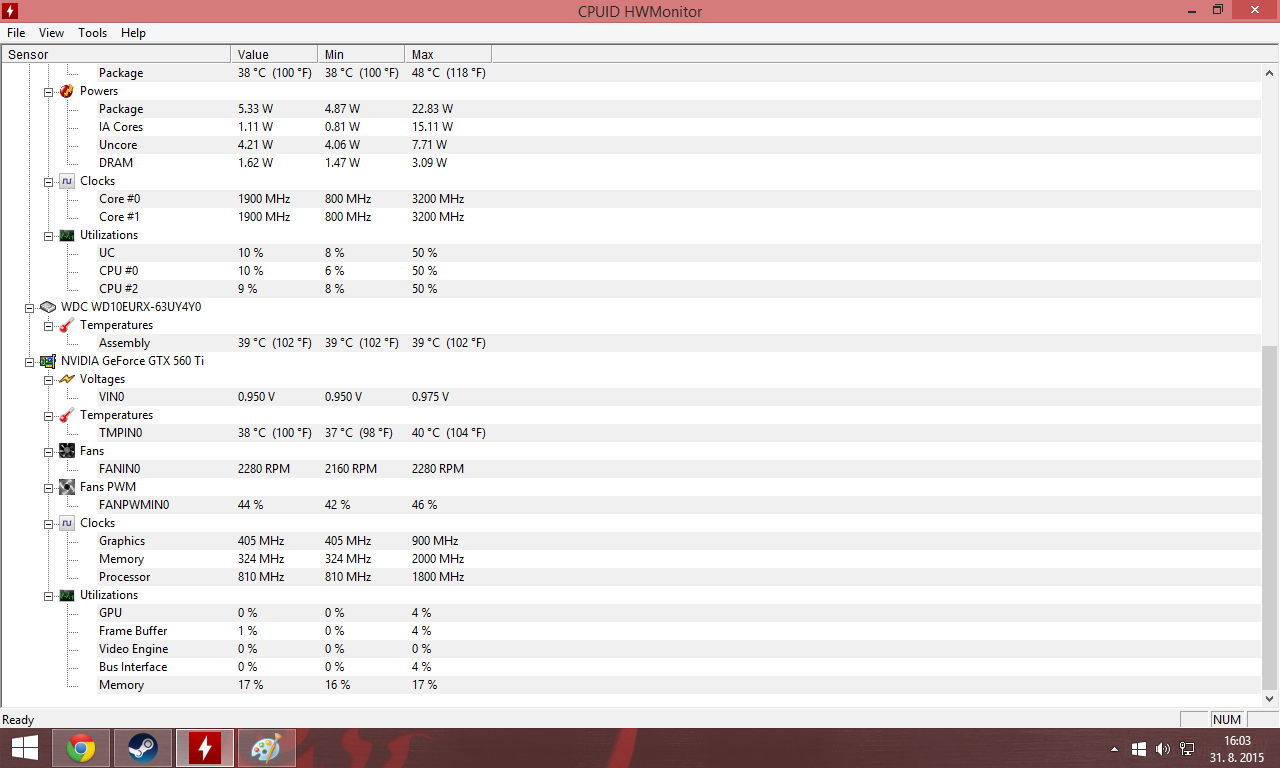Click the vertical scrollbar thumb

tap(1270, 516)
